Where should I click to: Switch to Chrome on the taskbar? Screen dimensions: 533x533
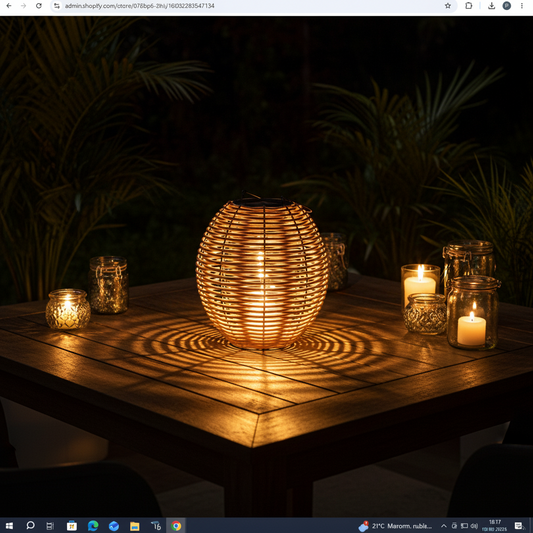click(x=176, y=526)
